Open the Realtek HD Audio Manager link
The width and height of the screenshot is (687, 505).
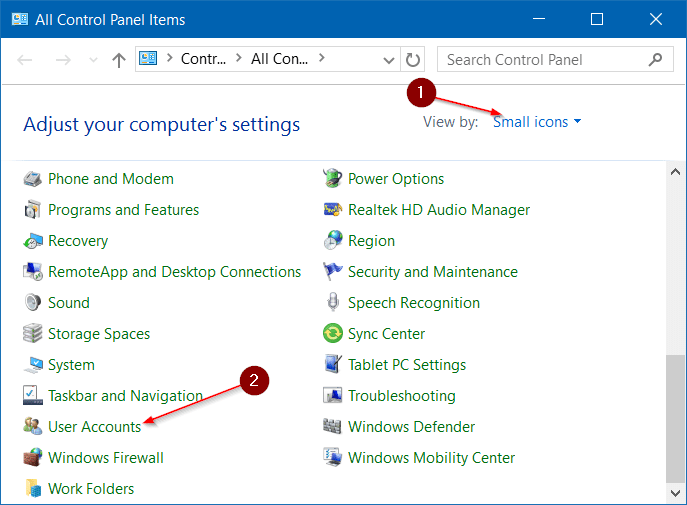click(439, 210)
